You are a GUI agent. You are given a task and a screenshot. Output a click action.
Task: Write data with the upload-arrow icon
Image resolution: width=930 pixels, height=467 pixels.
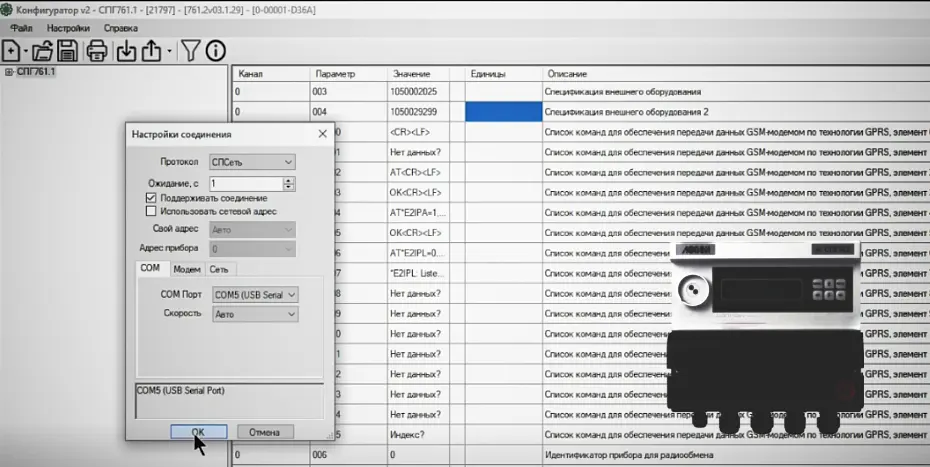(x=151, y=51)
